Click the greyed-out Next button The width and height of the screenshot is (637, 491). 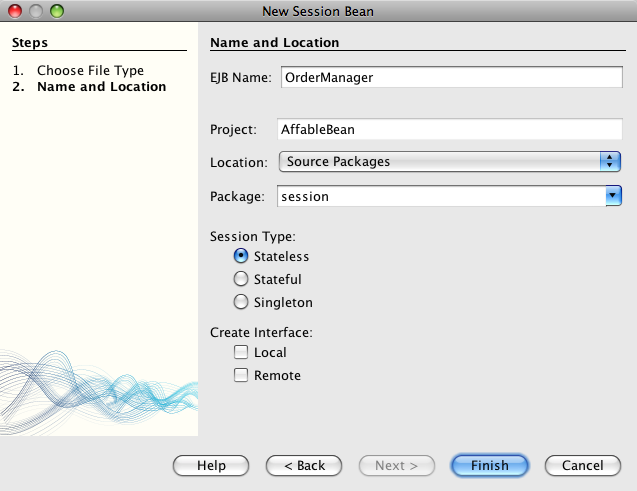click(396, 465)
